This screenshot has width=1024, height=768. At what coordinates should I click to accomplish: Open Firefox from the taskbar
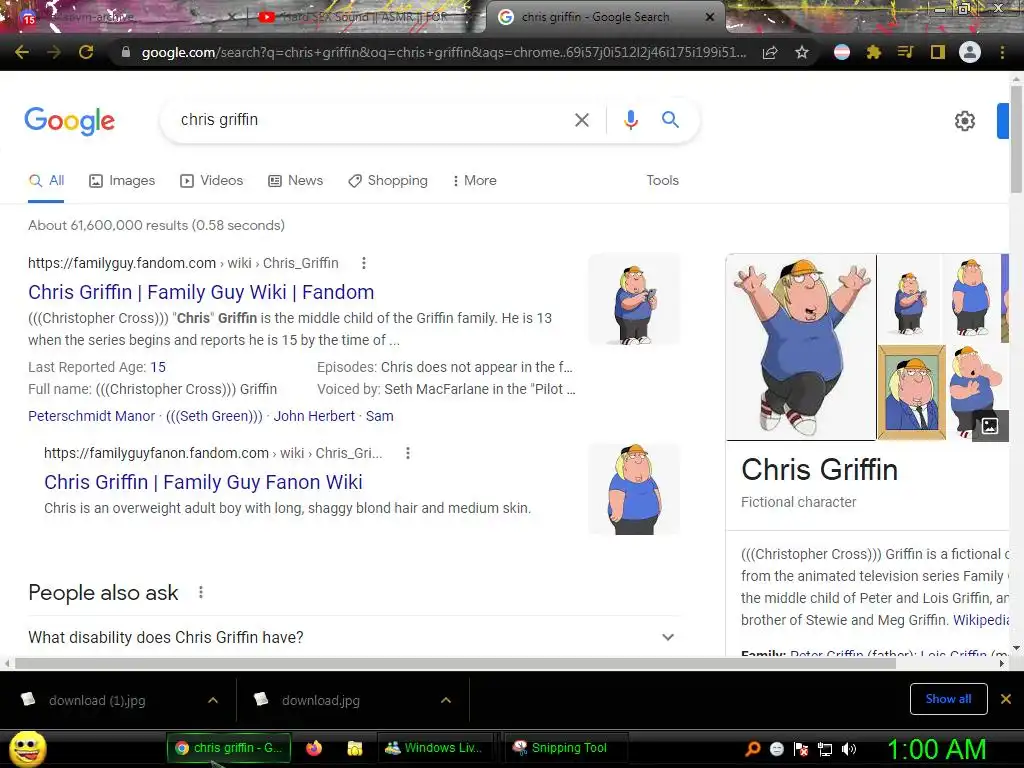[314, 748]
